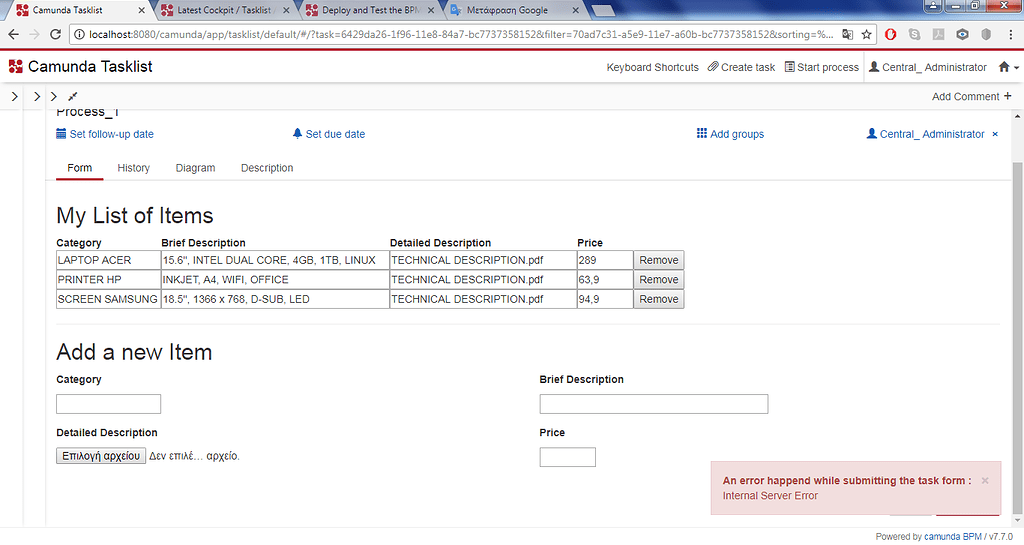Open Keyboard Shortcuts help
Viewport: 1024px width, 545px height.
(x=652, y=67)
